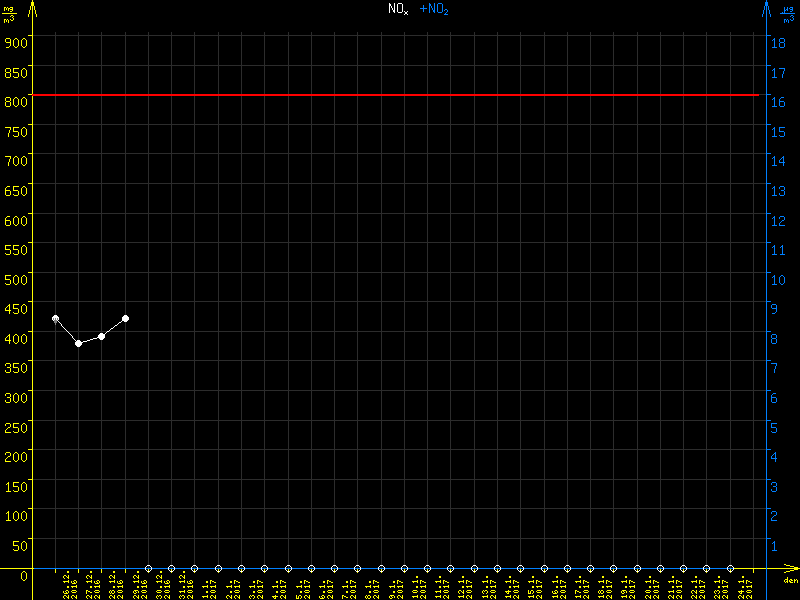Click the yellow unit label at top-left
Image resolution: width=800 pixels, height=600 pixels.
pos(9,13)
